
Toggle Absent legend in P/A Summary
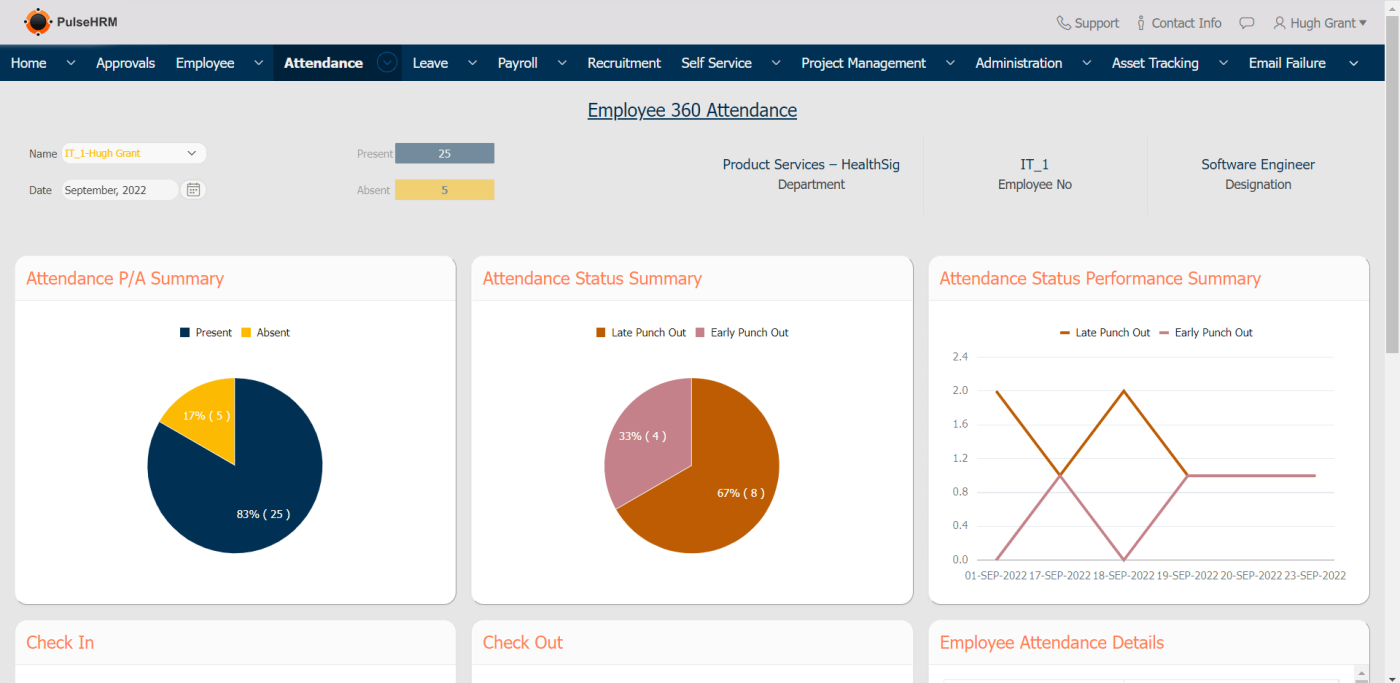click(x=265, y=333)
